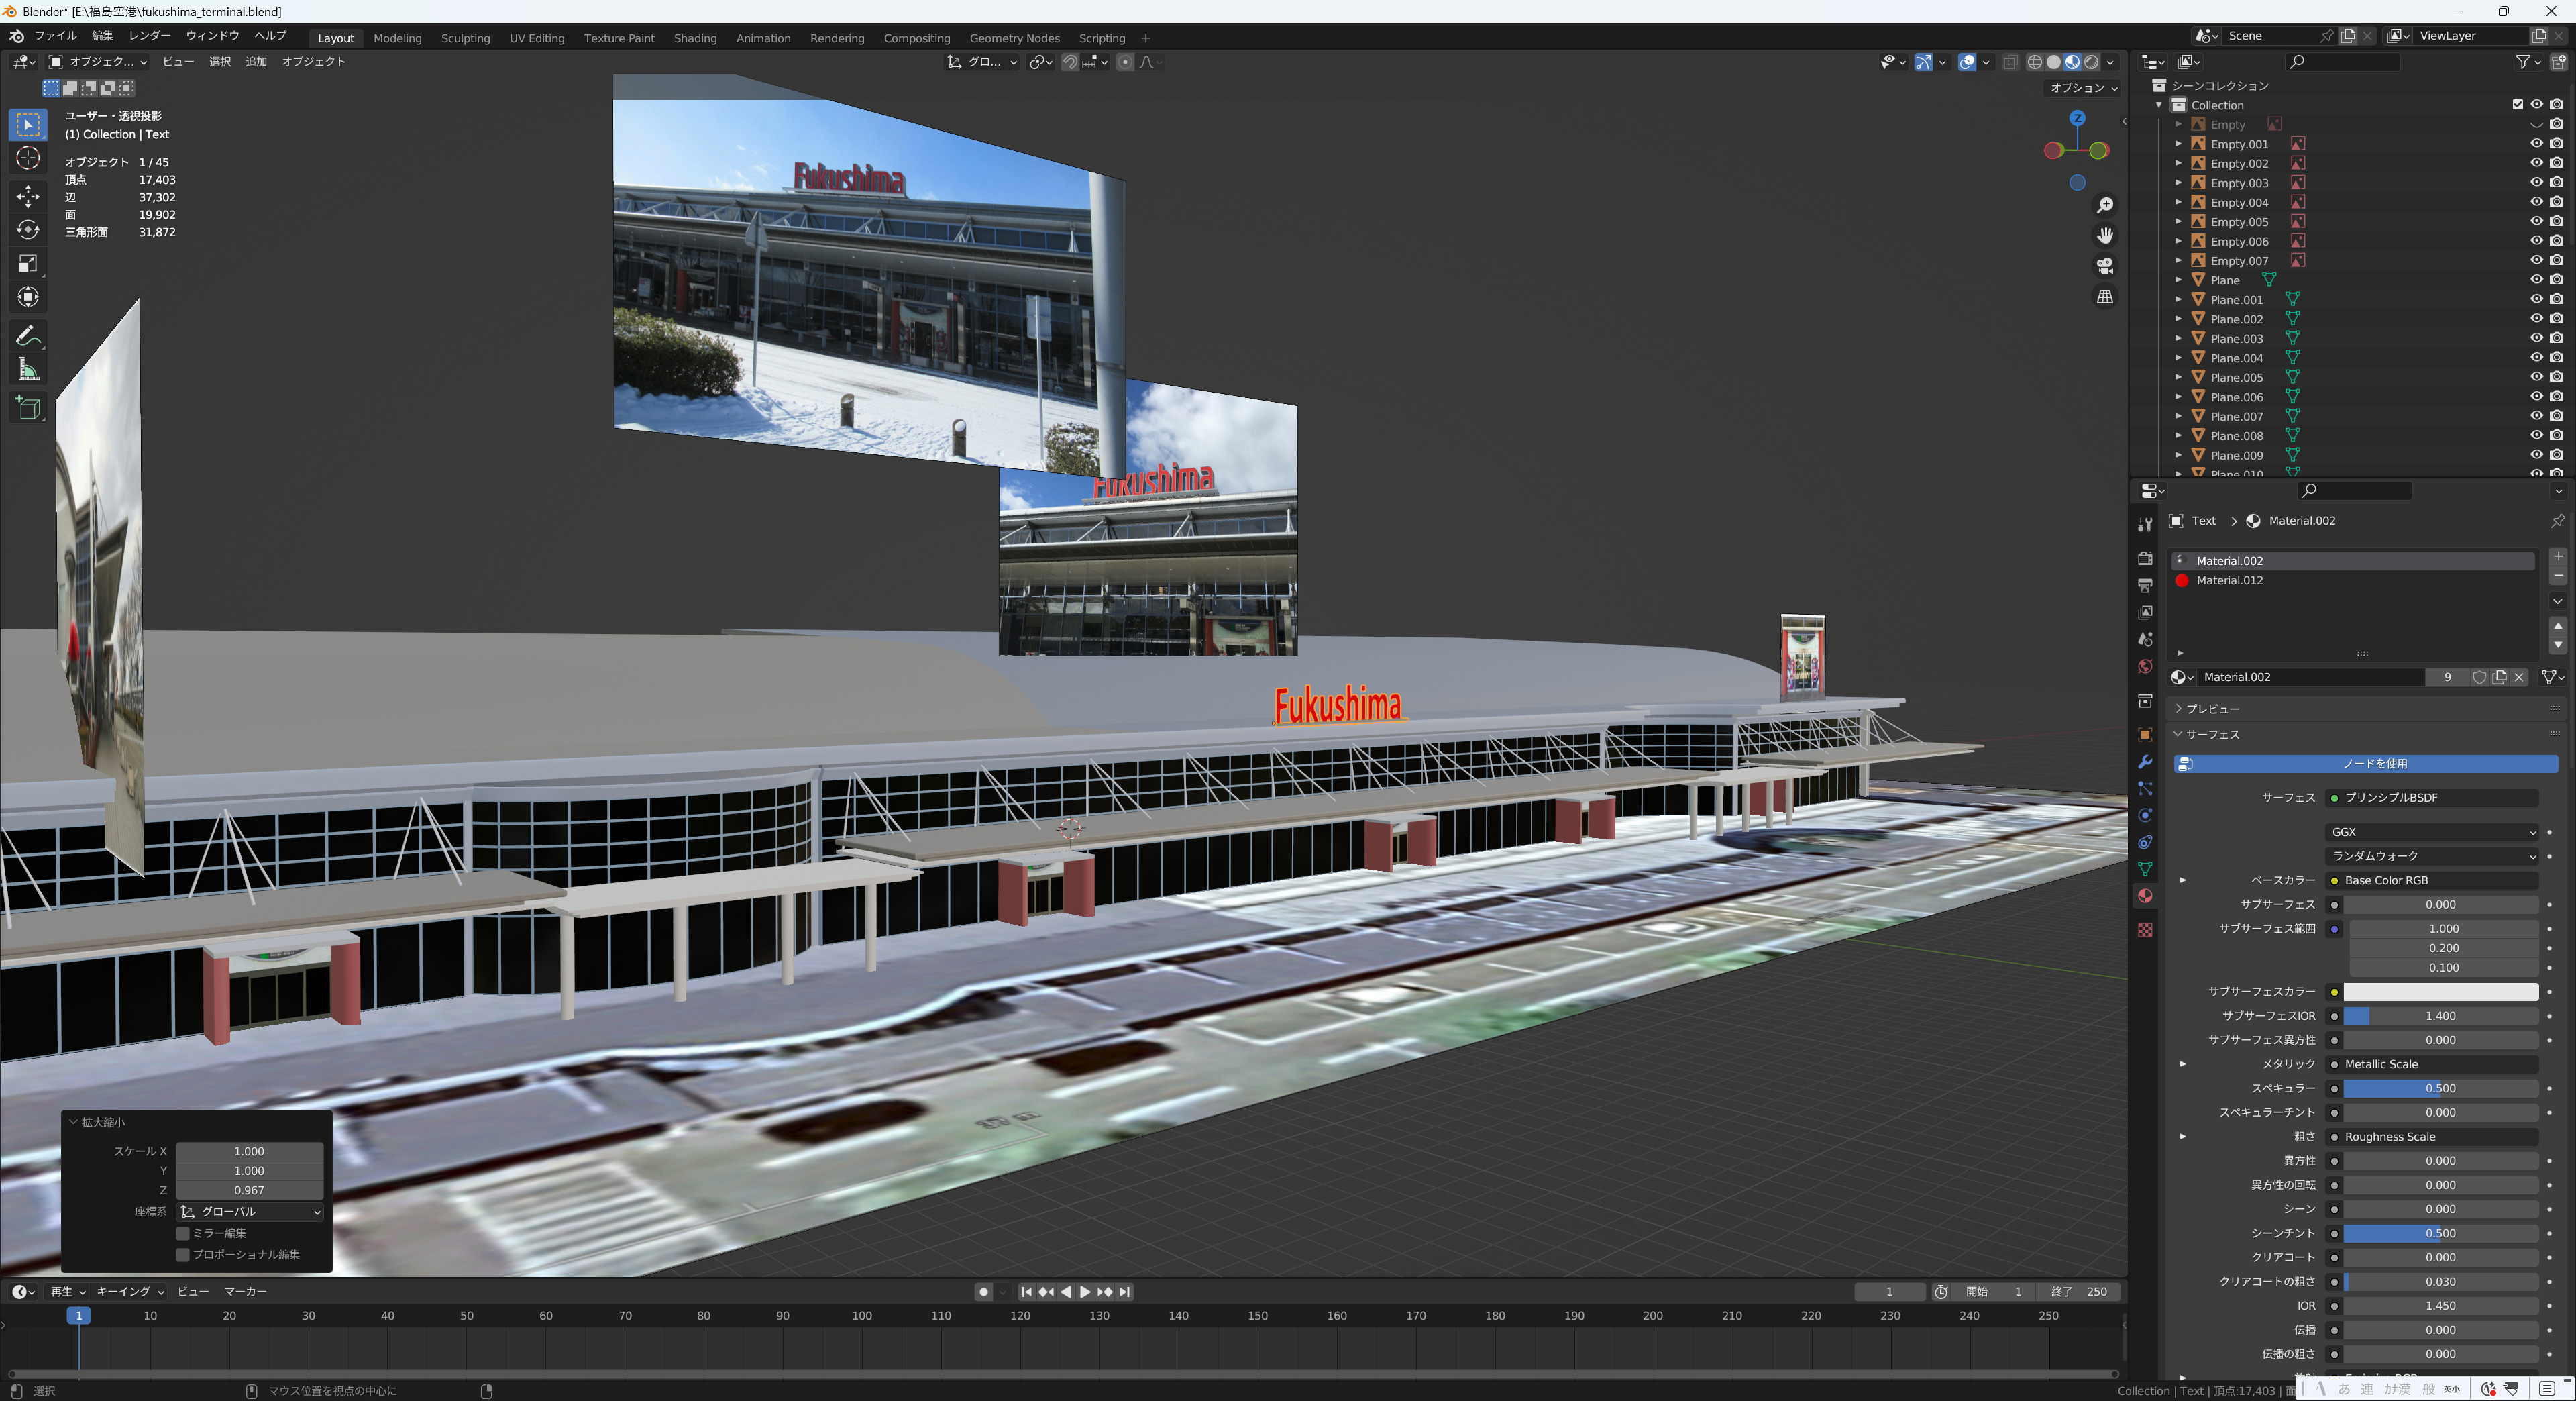Screen dimensions: 2576x1401
Task: Click the Base Color RGB link button
Action: (2431, 881)
